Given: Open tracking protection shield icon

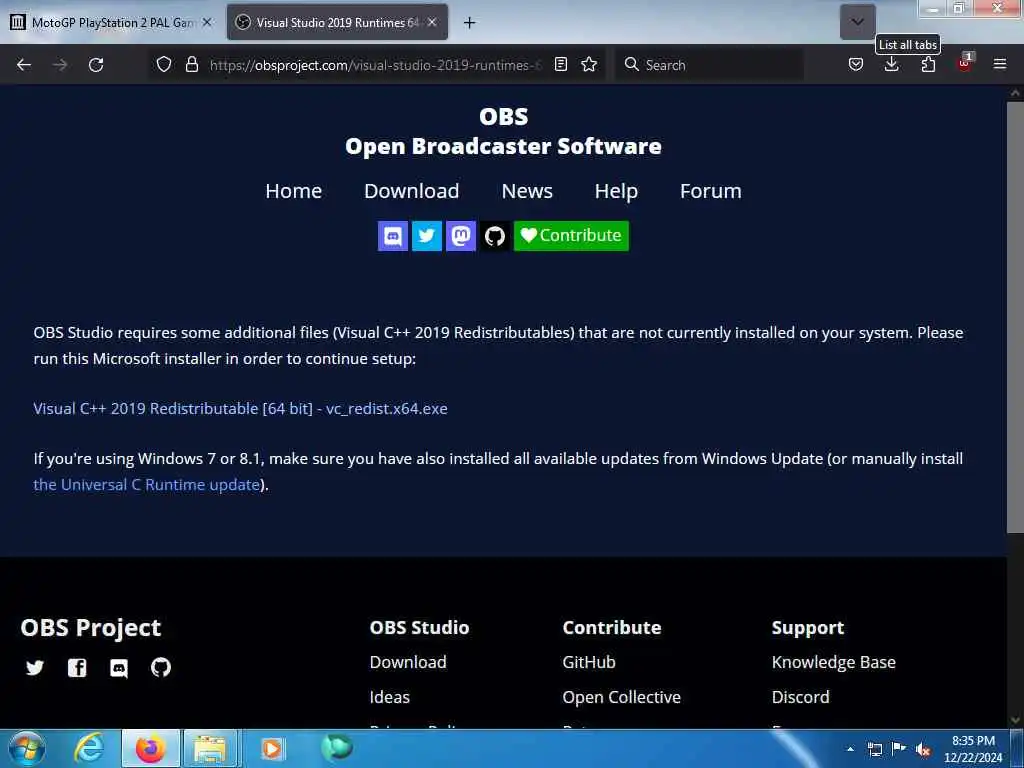Looking at the screenshot, I should click(164, 64).
